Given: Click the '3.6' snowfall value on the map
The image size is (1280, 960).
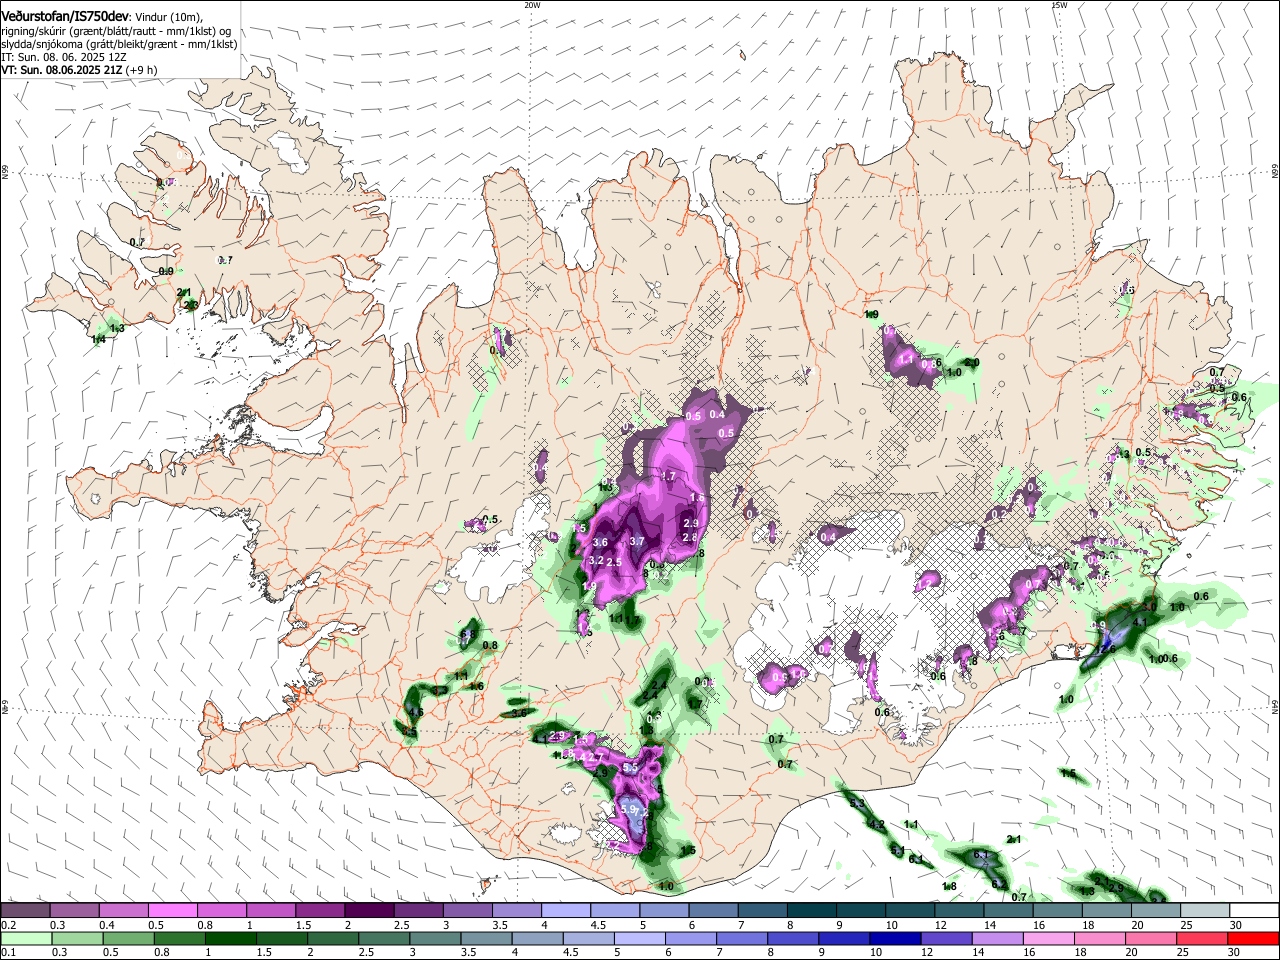Looking at the screenshot, I should click(x=600, y=542).
